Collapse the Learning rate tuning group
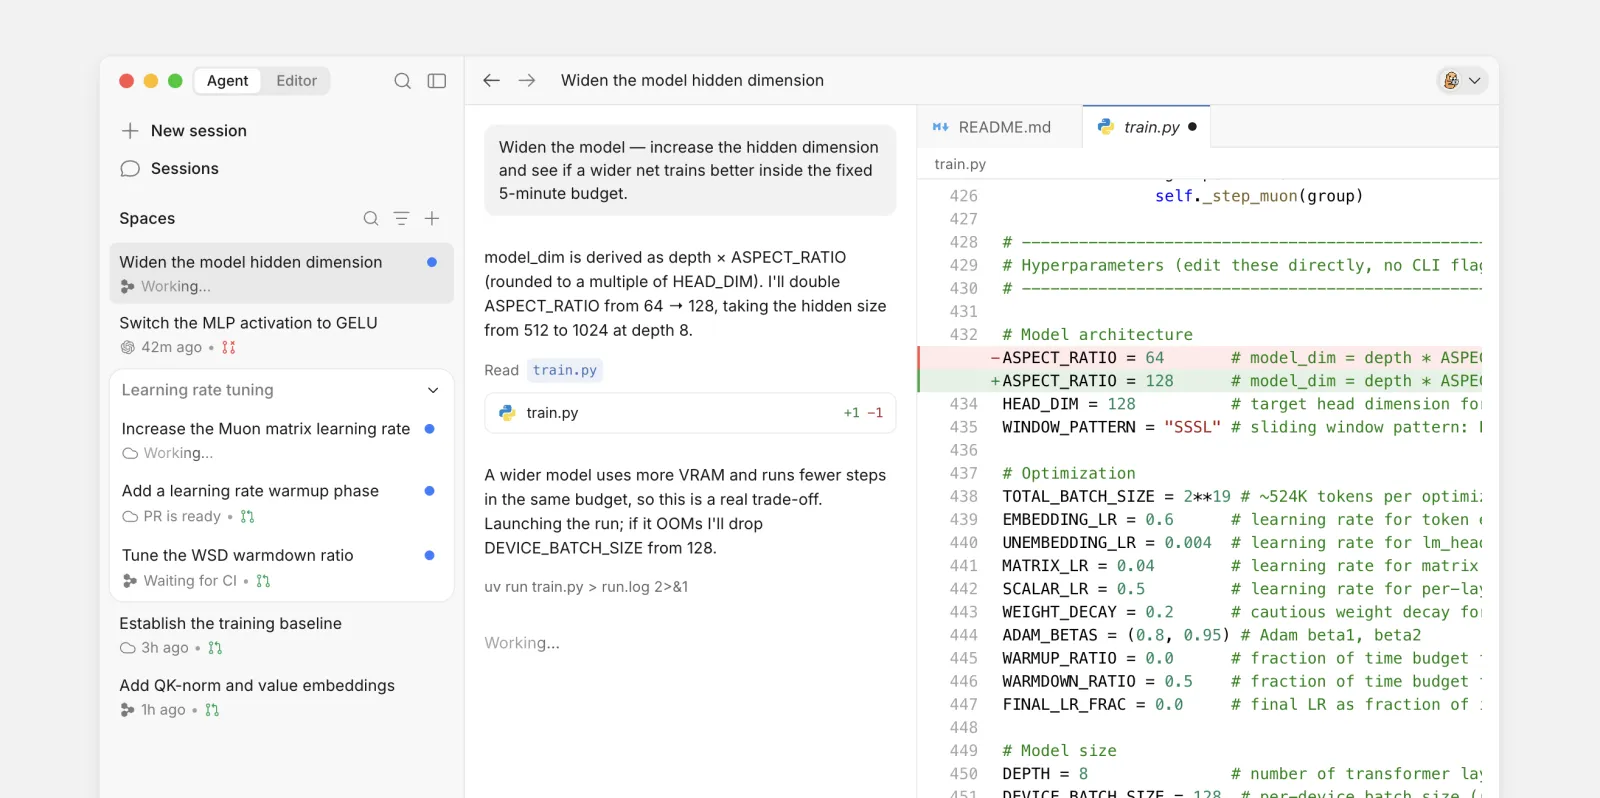 click(x=433, y=390)
